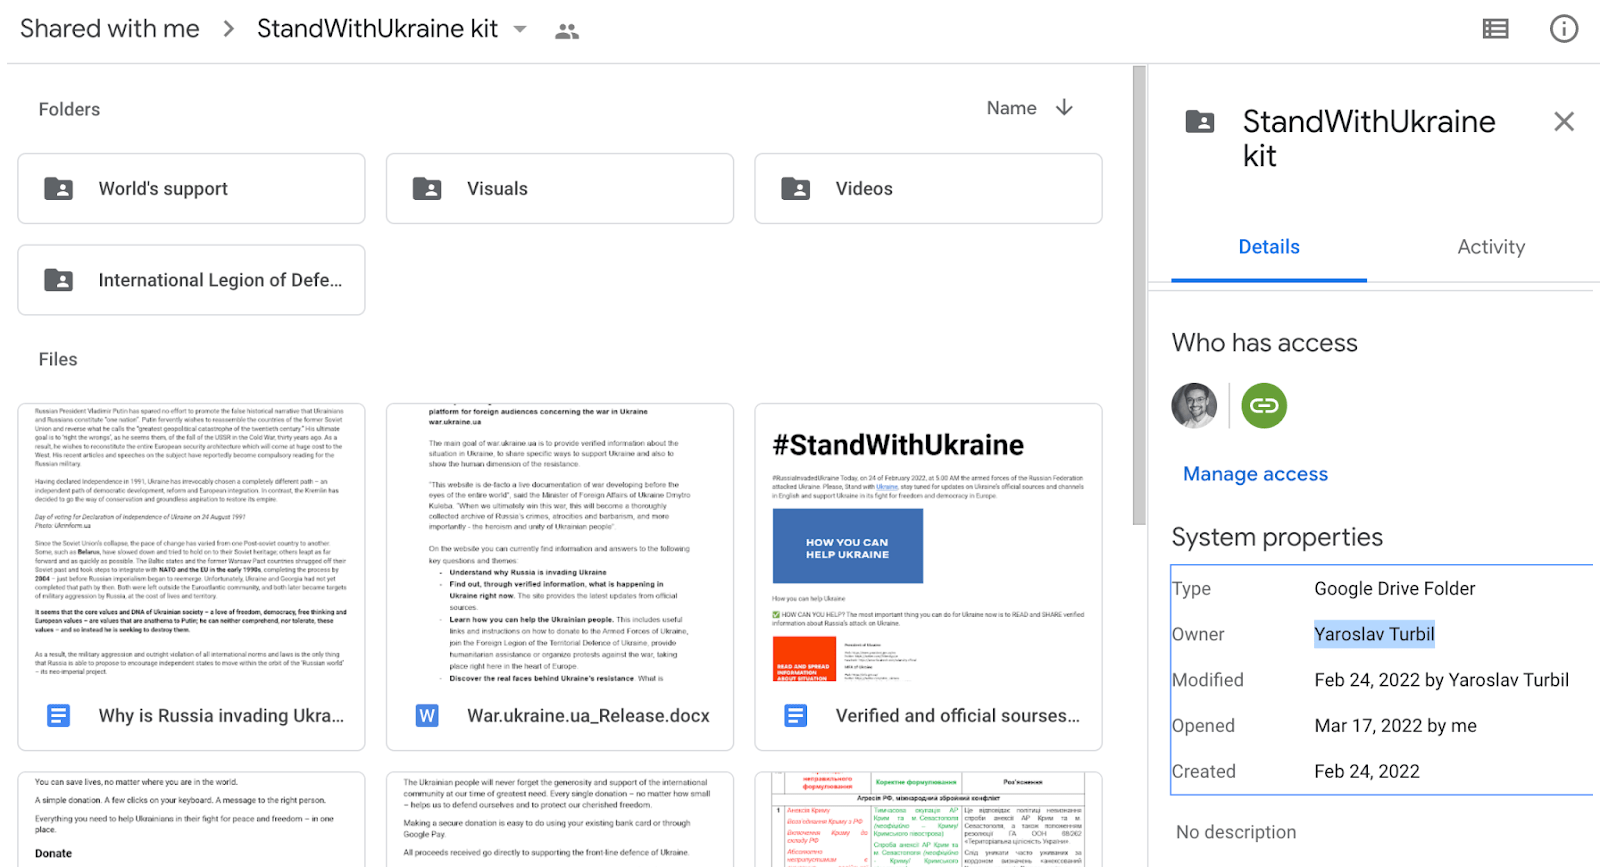Image resolution: width=1600 pixels, height=867 pixels.
Task: Click the file list vertical scrollbar
Action: pos(1139,295)
